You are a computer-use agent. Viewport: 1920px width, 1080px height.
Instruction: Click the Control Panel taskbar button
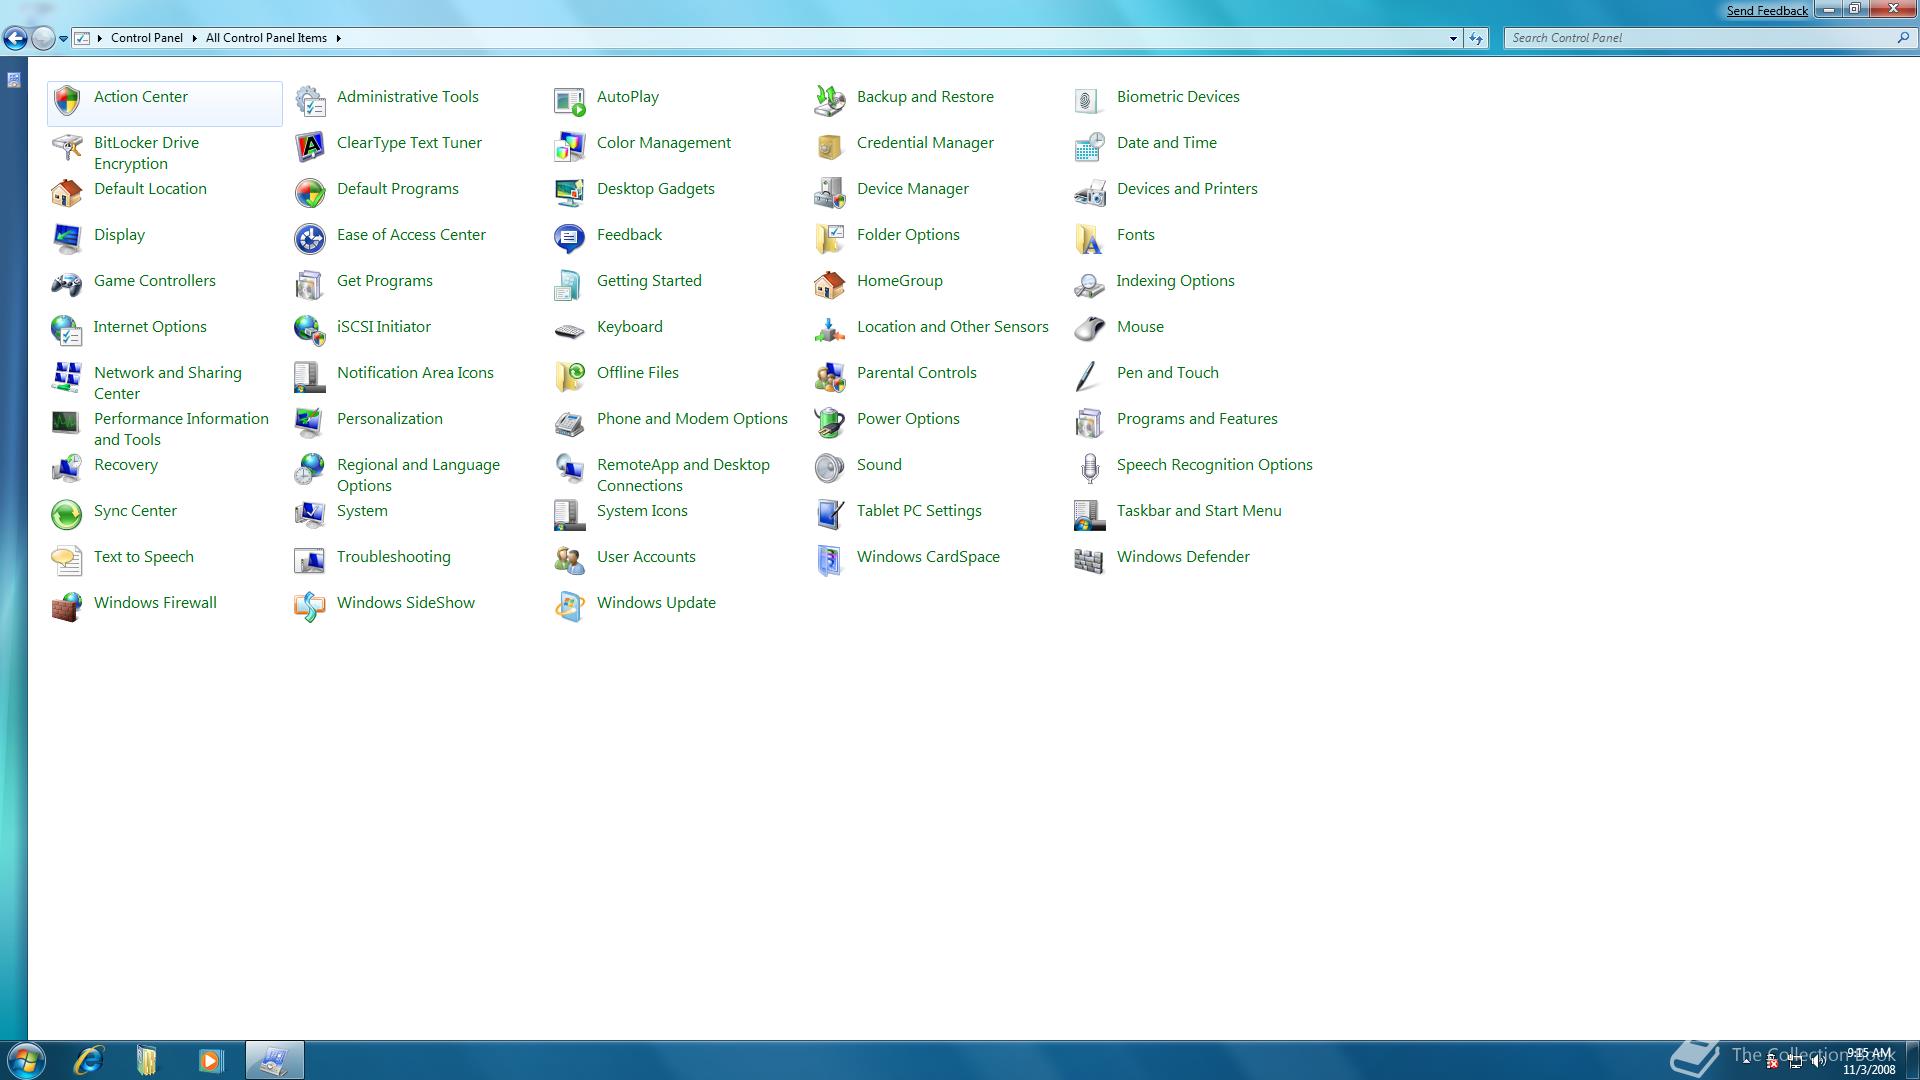click(x=274, y=1060)
